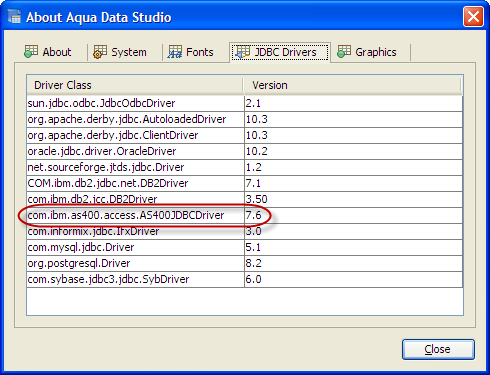Close dialog with the red X button
This screenshot has width=490, height=375.
tap(473, 16)
